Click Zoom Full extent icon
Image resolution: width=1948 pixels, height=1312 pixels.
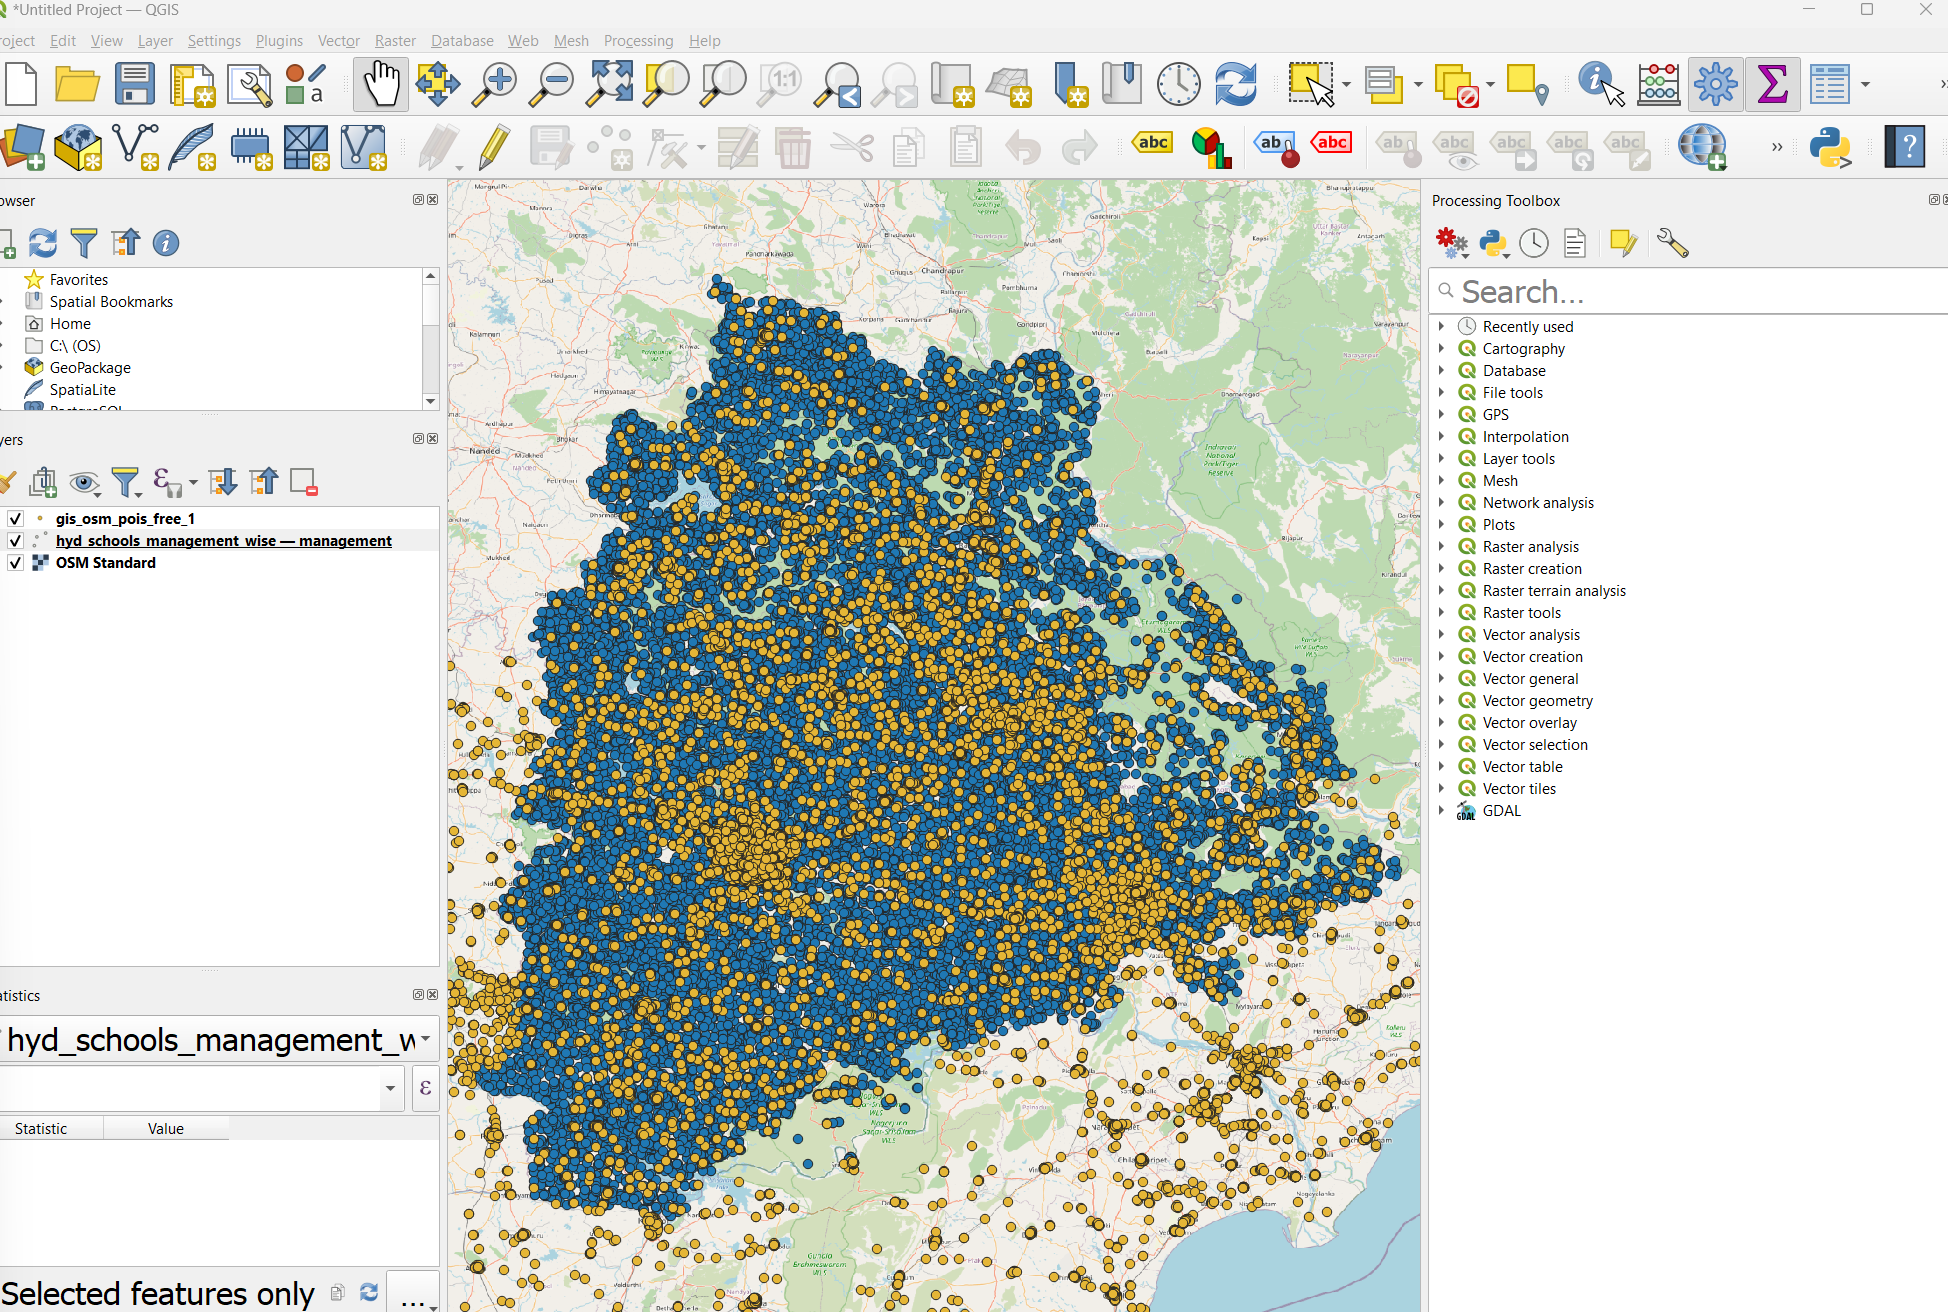tap(609, 84)
